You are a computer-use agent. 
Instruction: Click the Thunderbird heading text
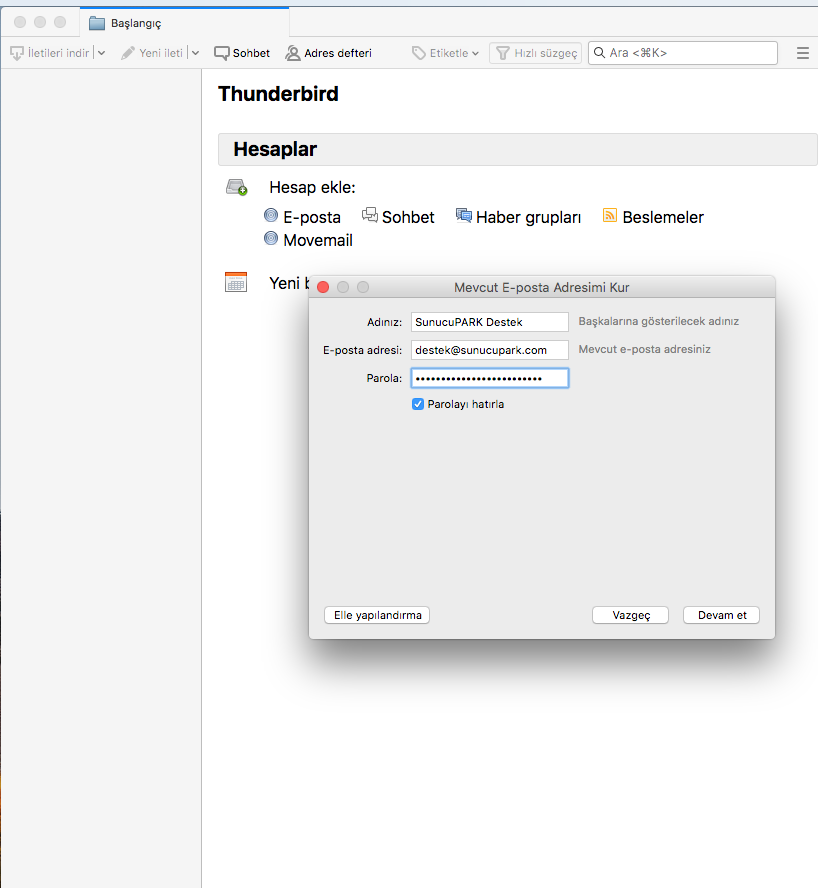pos(278,94)
